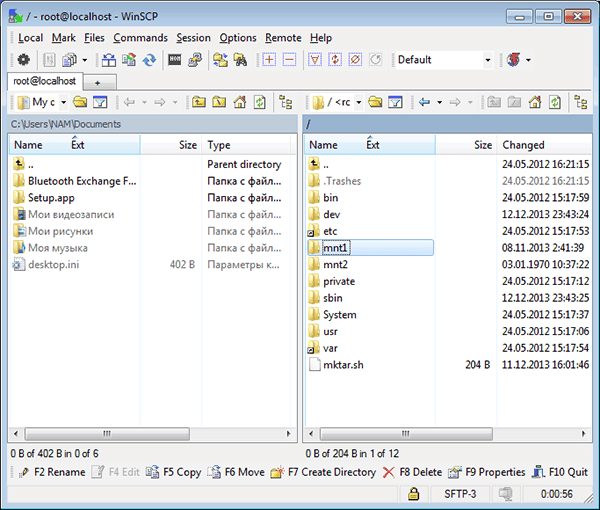Sort local panel by Type column
The image size is (600, 510).
pyautogui.click(x=246, y=145)
